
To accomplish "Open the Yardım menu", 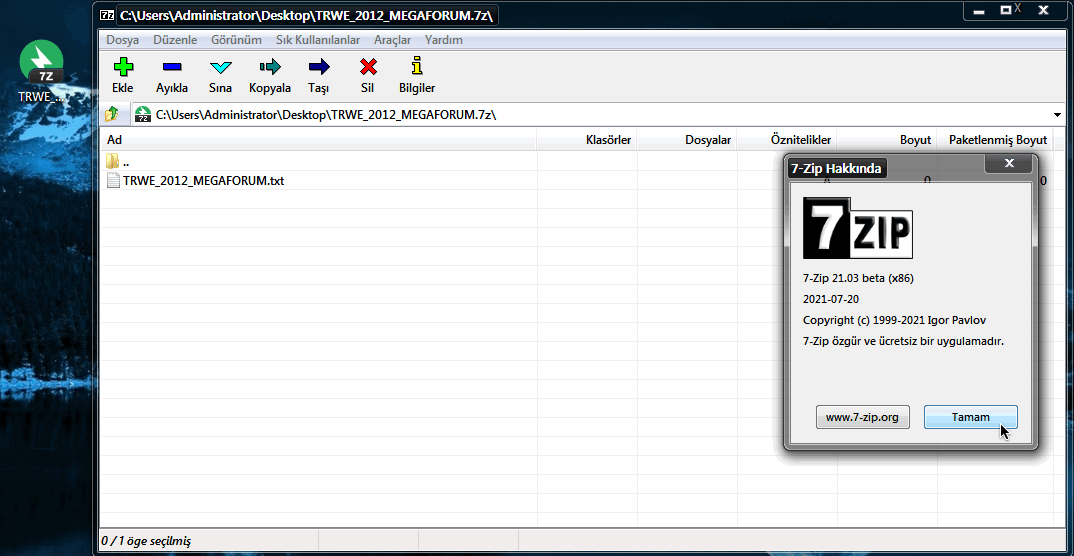I will coord(444,40).
